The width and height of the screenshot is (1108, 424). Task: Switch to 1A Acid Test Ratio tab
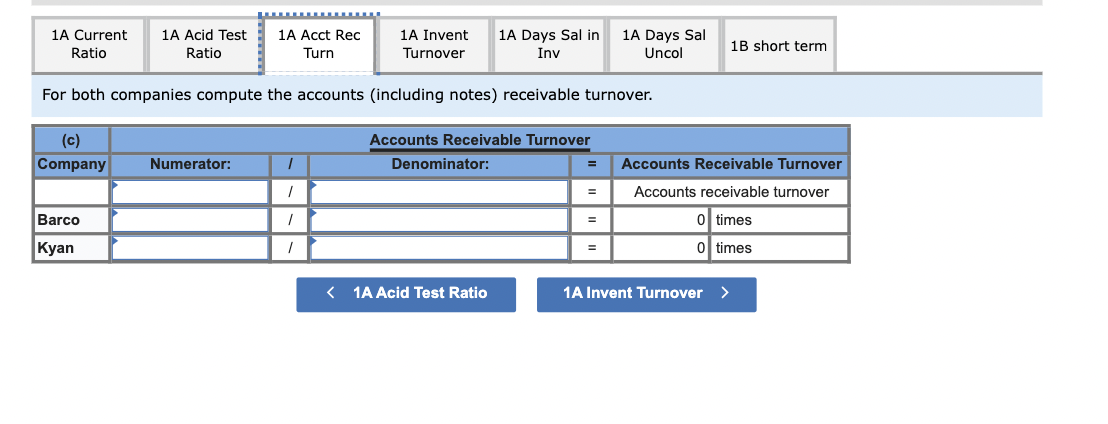204,45
